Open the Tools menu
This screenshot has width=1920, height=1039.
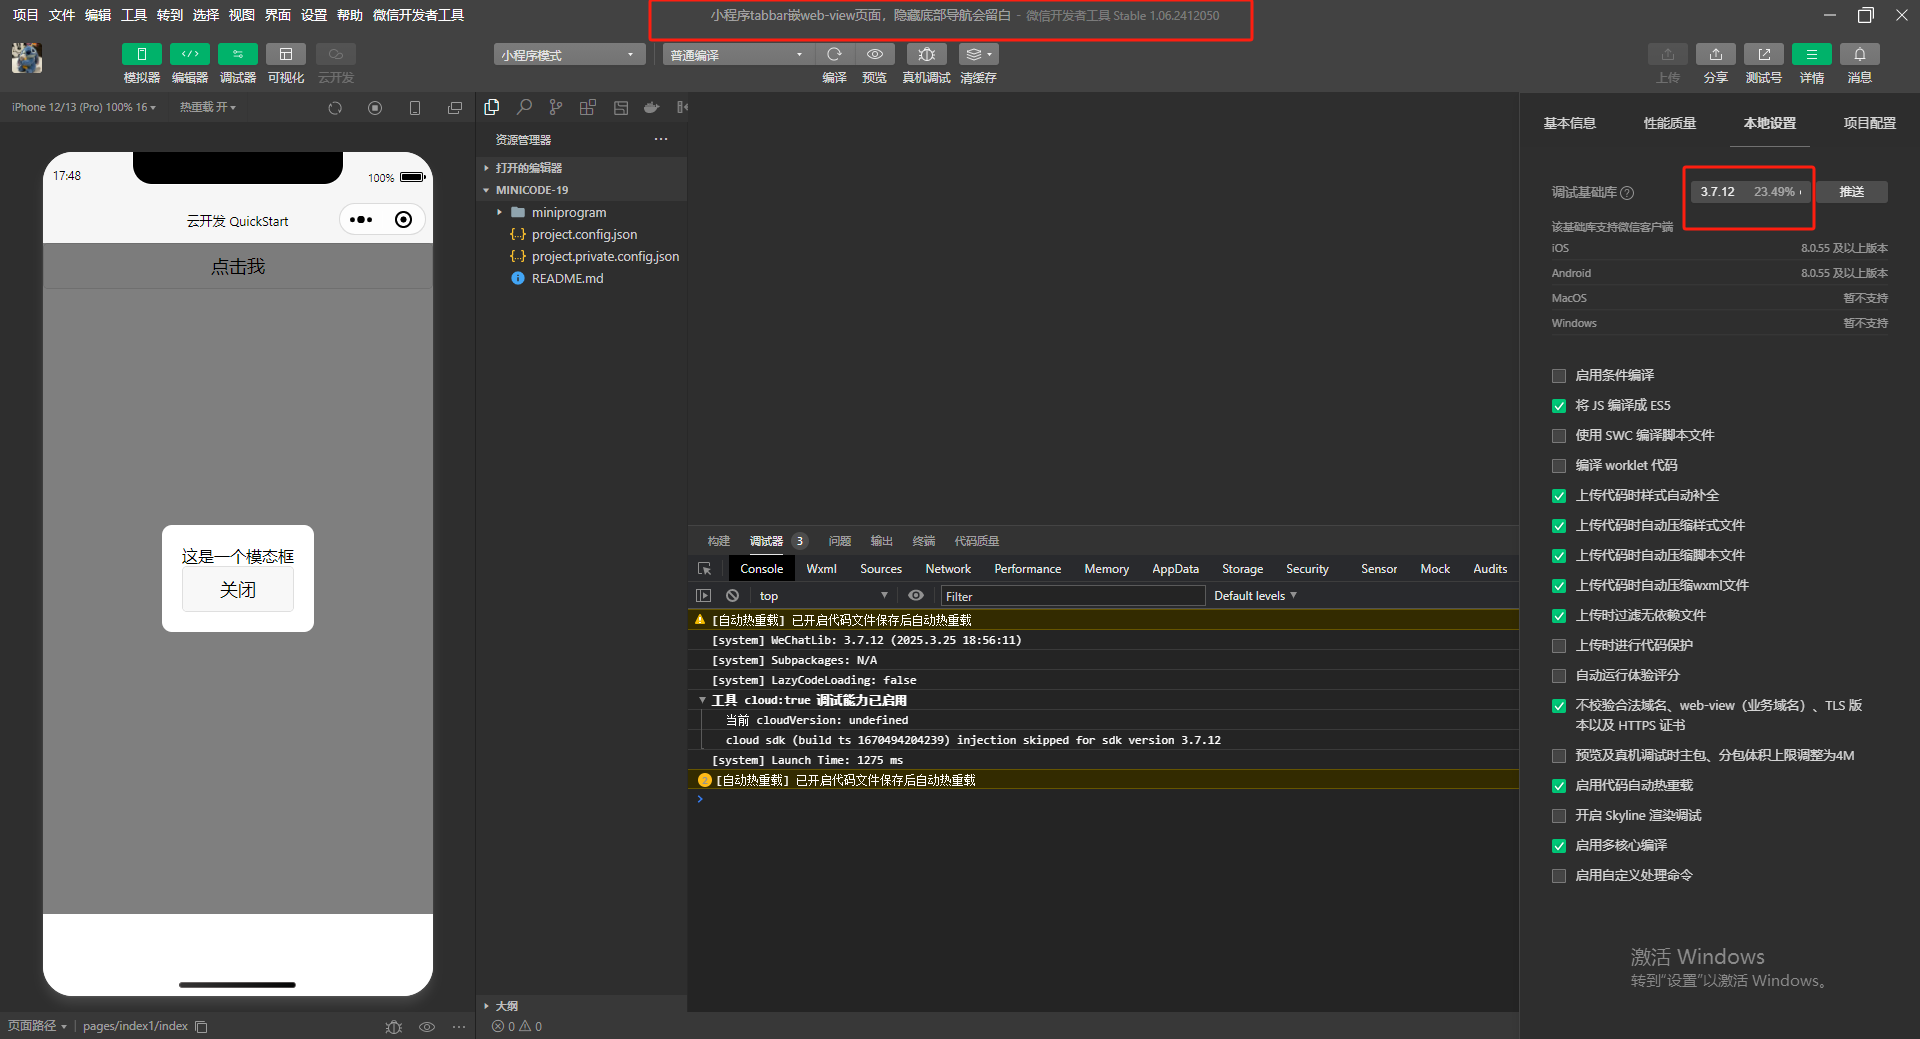(x=133, y=15)
